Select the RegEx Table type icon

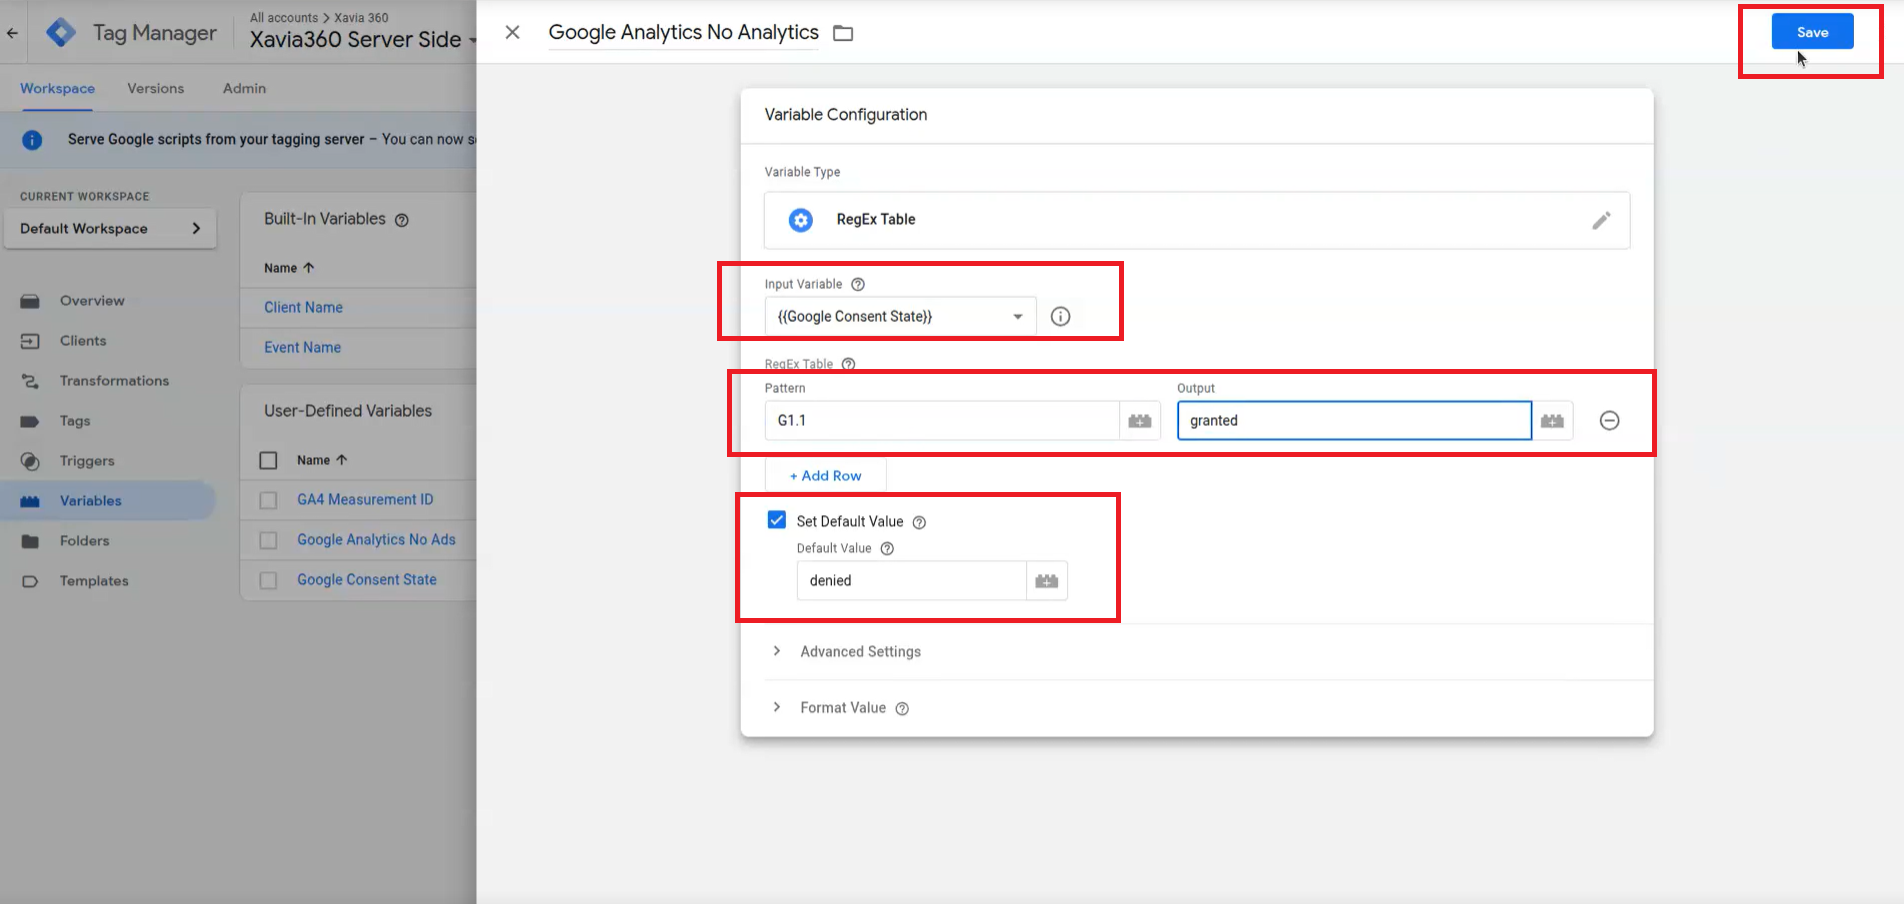[x=801, y=220]
